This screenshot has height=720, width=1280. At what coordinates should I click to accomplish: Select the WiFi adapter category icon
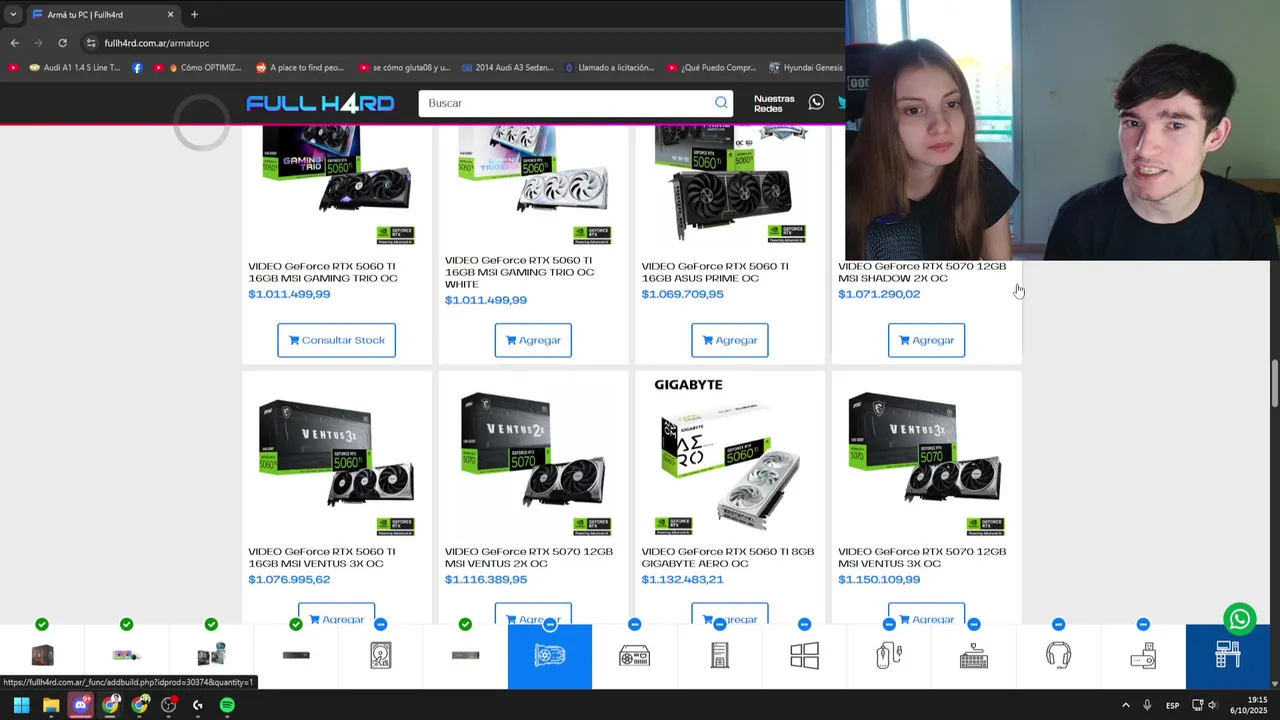pos(1143,656)
